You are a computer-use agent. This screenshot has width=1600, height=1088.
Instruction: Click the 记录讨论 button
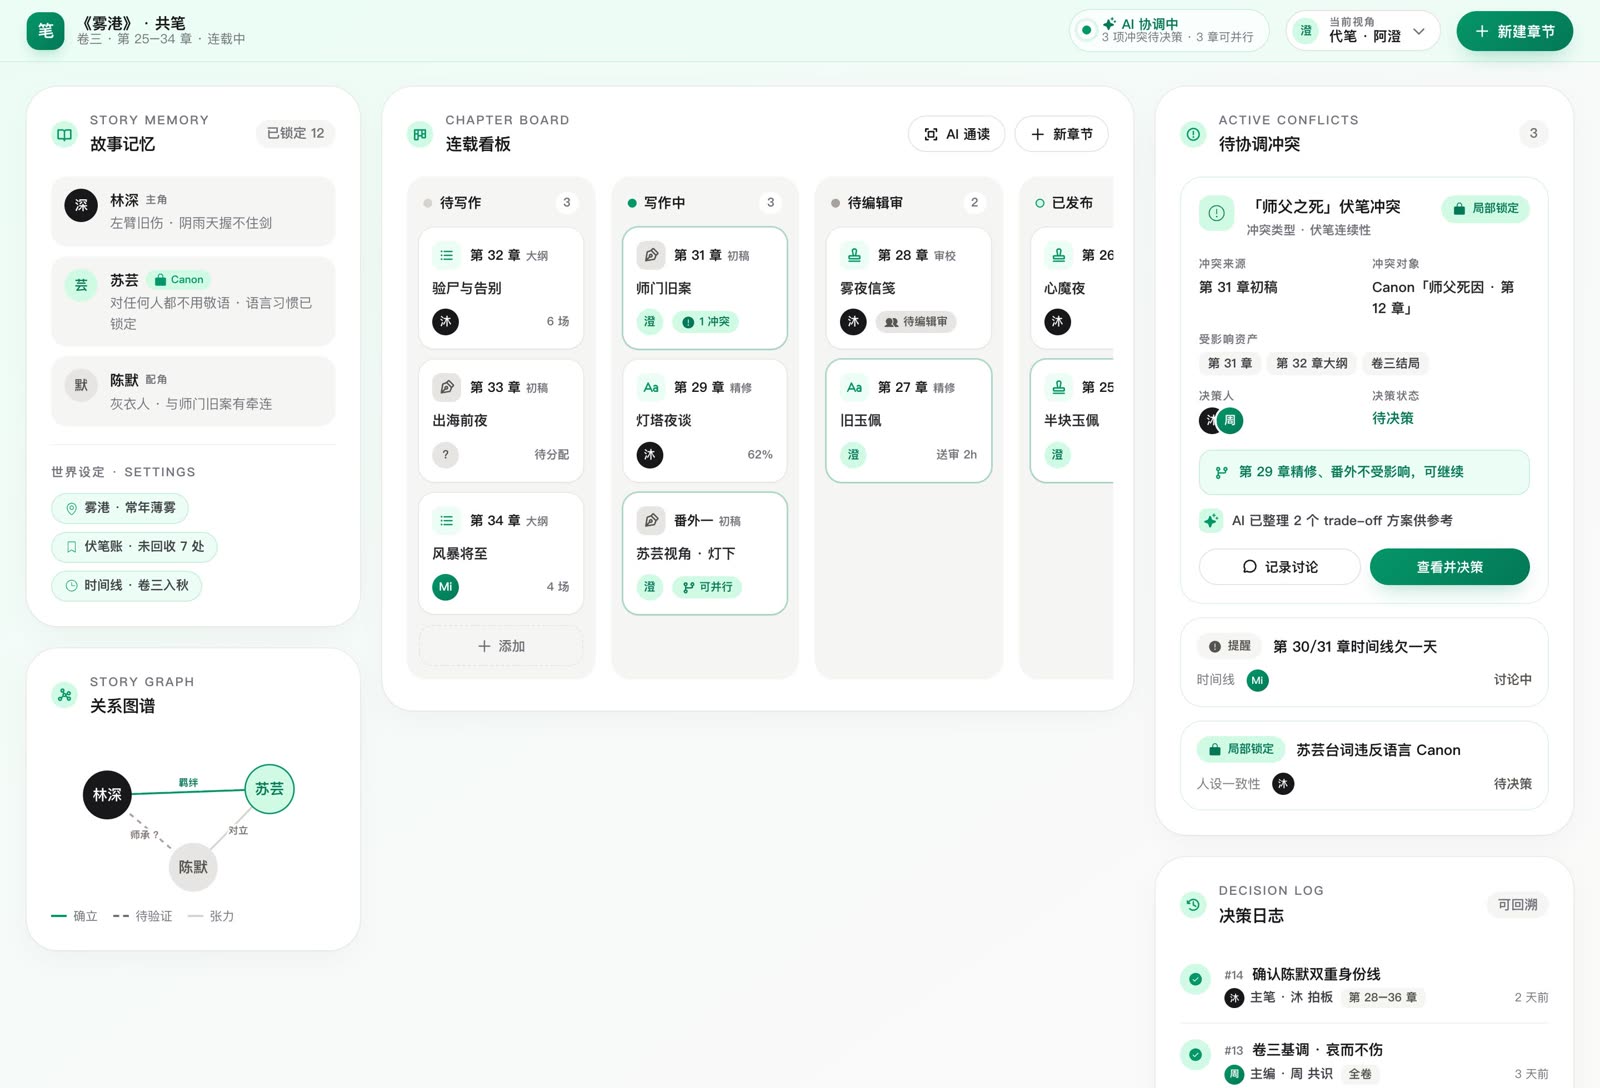[x=1280, y=567]
